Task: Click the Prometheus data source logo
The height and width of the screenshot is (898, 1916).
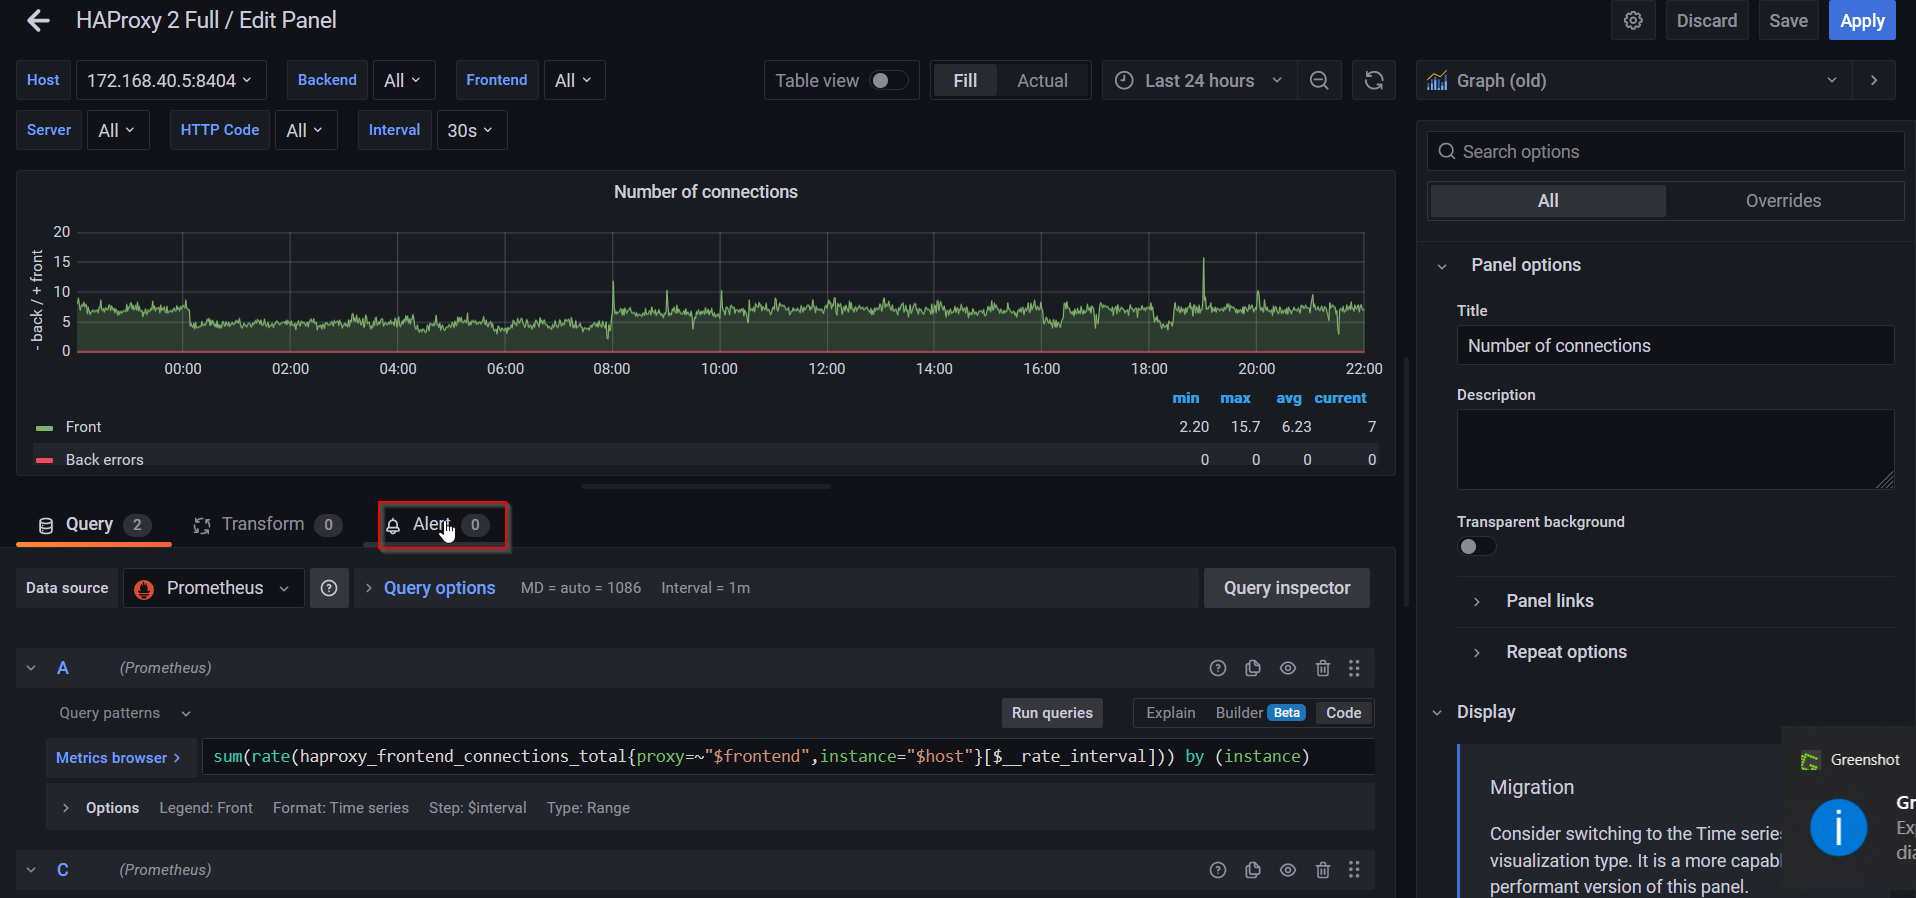Action: tap(144, 589)
